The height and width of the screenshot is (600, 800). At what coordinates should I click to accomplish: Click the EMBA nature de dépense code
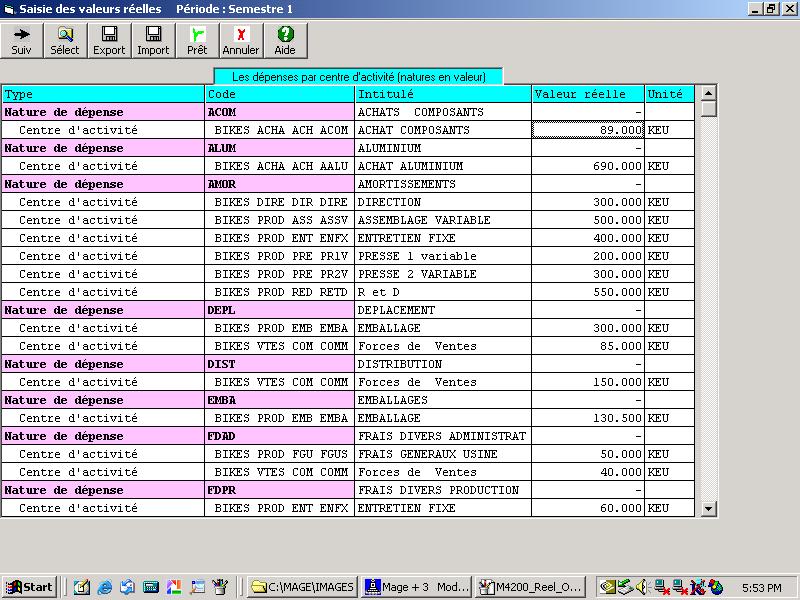(280, 400)
